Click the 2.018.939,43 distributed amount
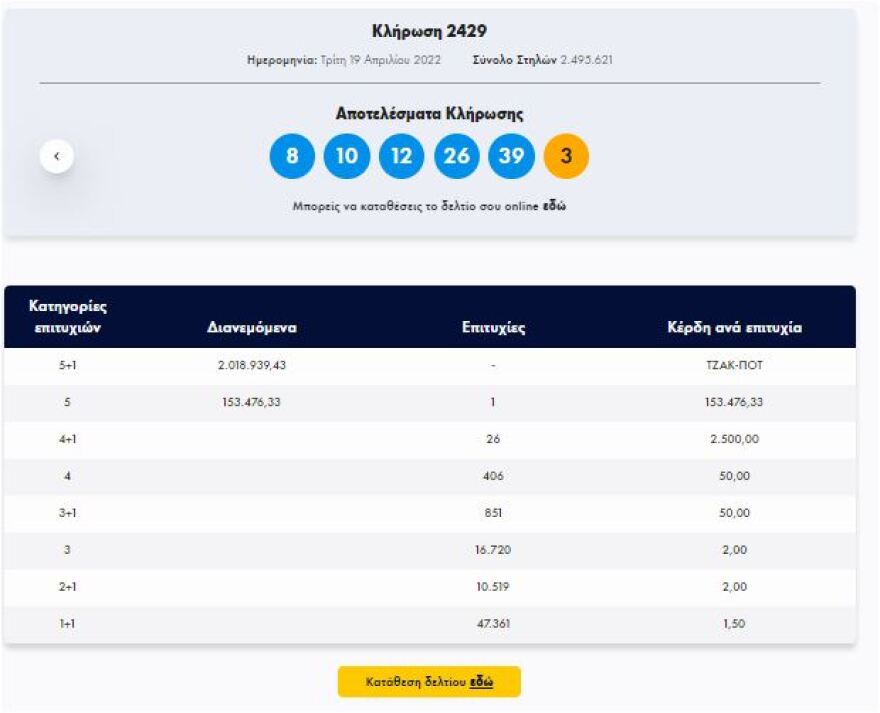Screen dimensions: 880x713 pyautogui.click(x=252, y=366)
